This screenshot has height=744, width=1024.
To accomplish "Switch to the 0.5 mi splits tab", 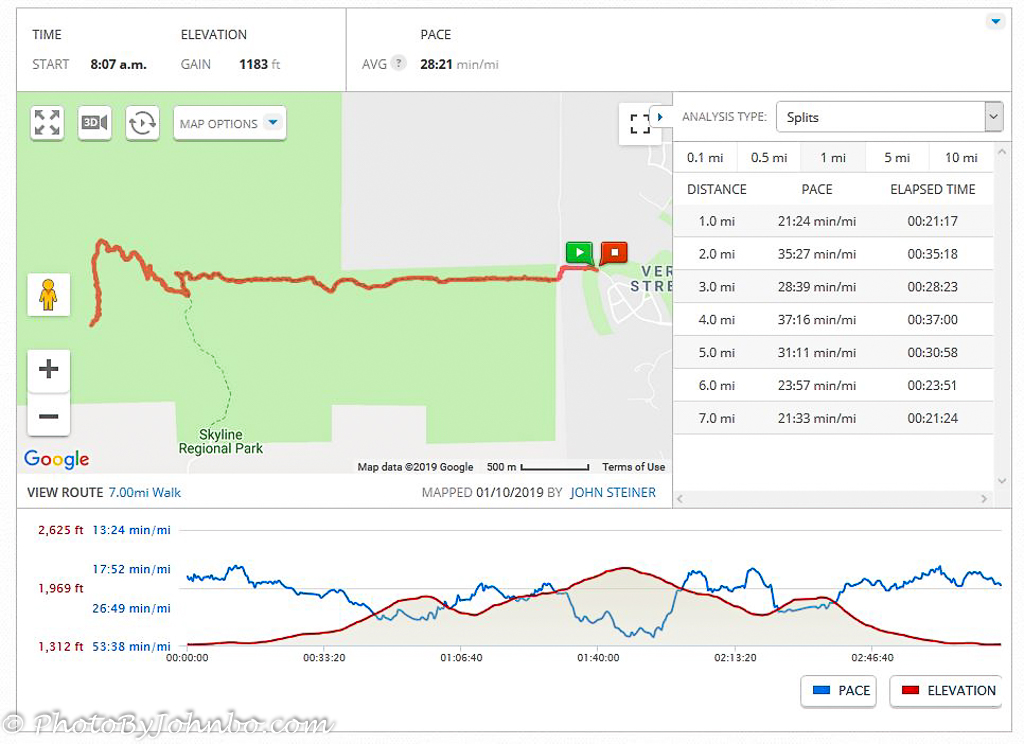I will (x=769, y=157).
